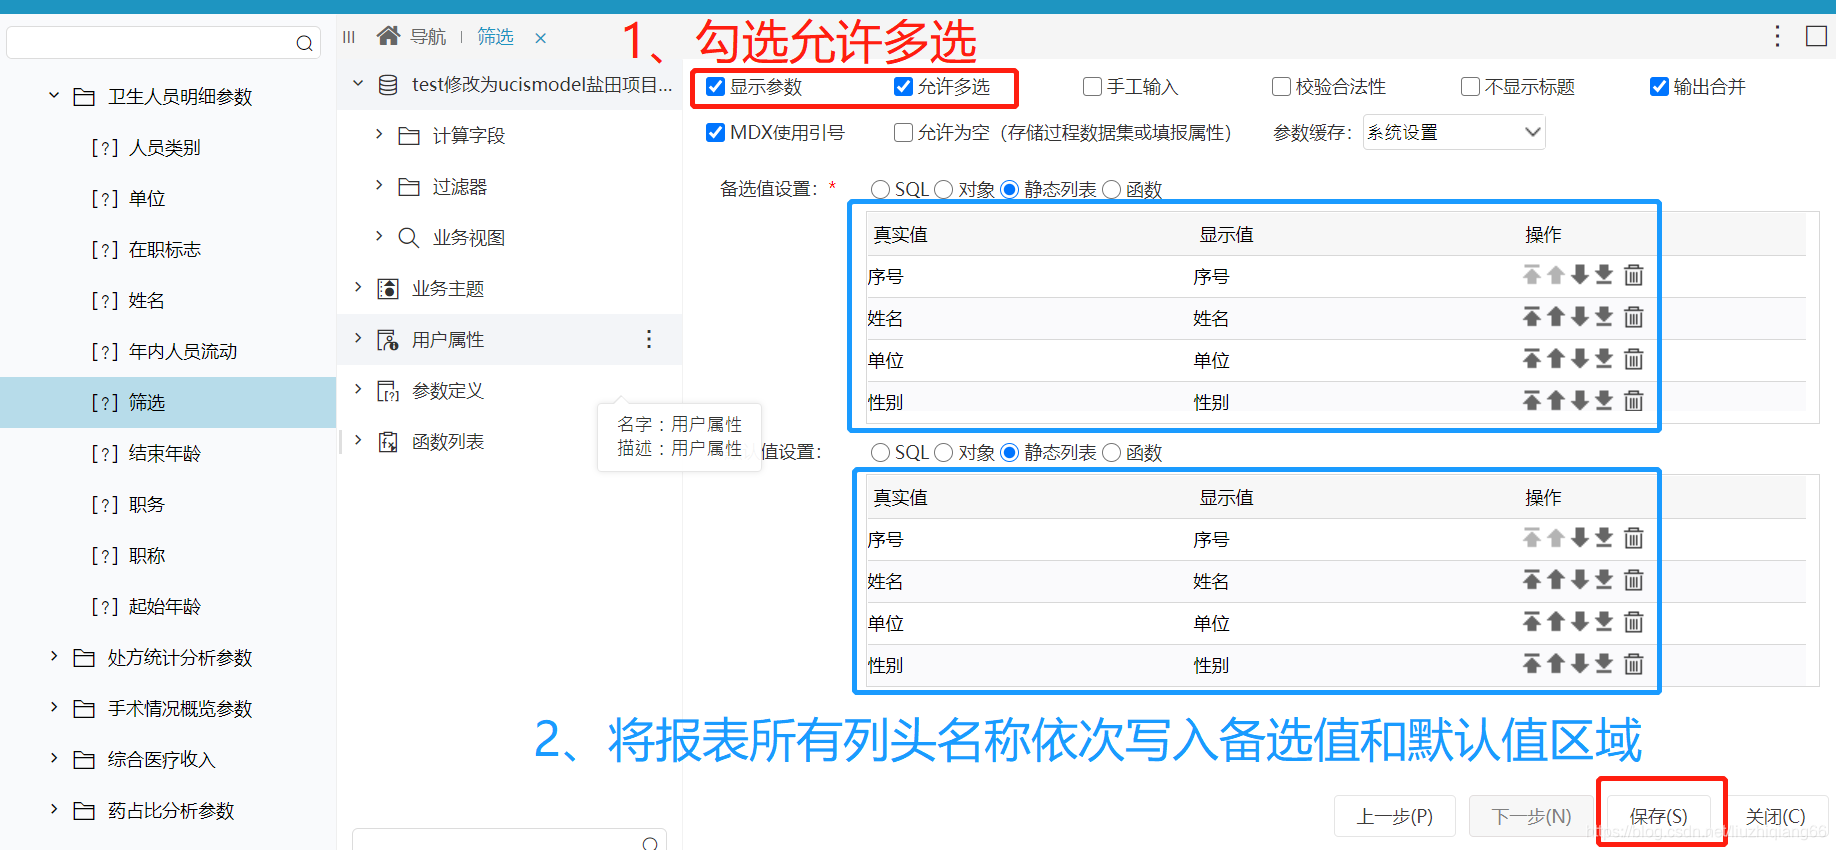The width and height of the screenshot is (1836, 850).
Task: Expand 计算字段 node
Action: [379, 134]
